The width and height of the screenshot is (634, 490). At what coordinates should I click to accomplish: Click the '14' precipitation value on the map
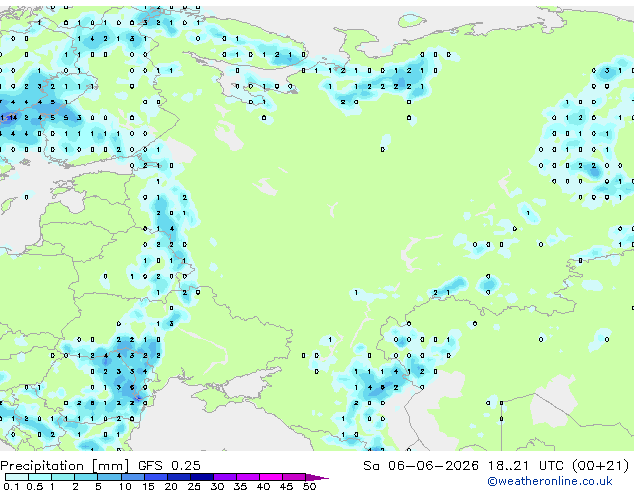click(13, 118)
